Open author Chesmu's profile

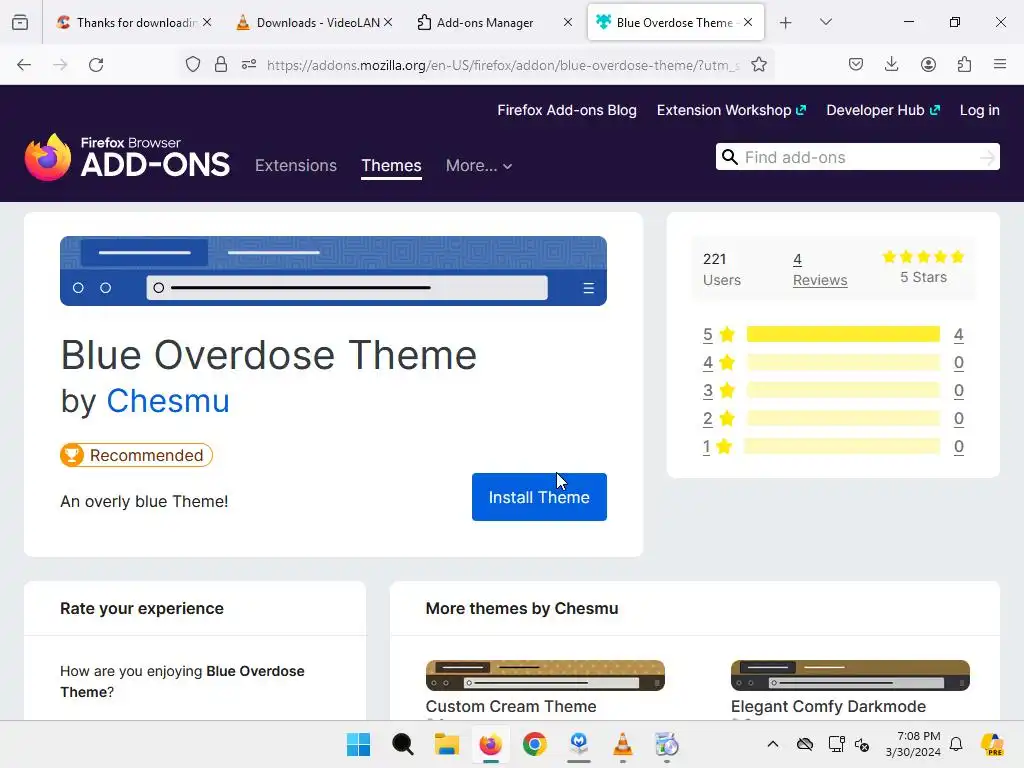168,401
